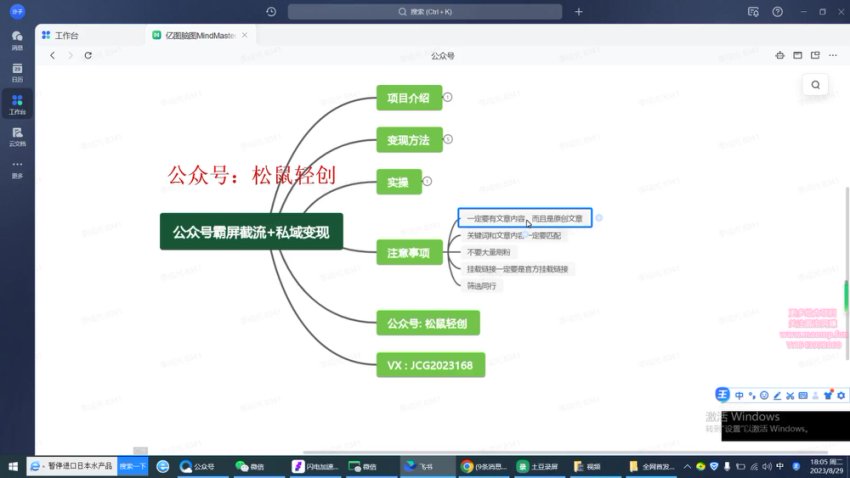Click the back navigation arrow
The image size is (850, 478).
click(x=52, y=56)
